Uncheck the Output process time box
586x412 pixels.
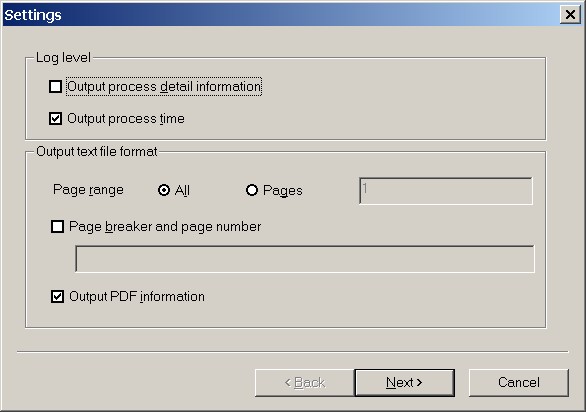55,119
